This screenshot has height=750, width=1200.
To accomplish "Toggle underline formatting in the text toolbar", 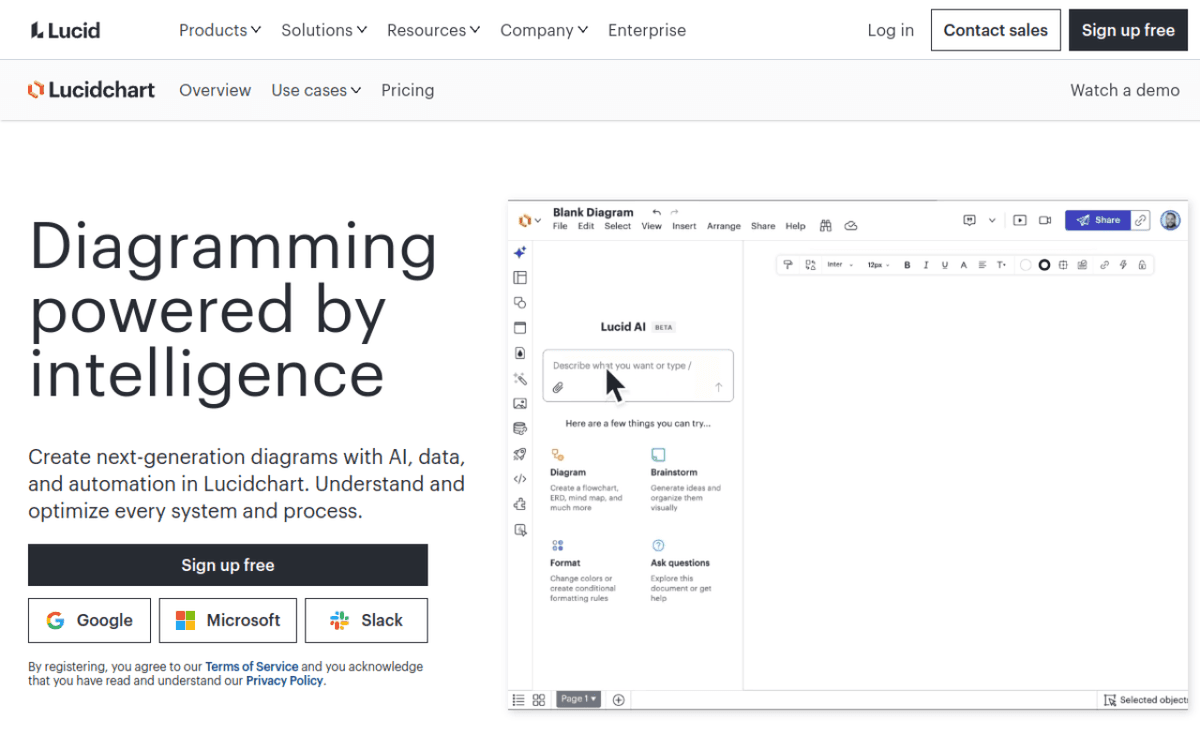I will tap(945, 264).
